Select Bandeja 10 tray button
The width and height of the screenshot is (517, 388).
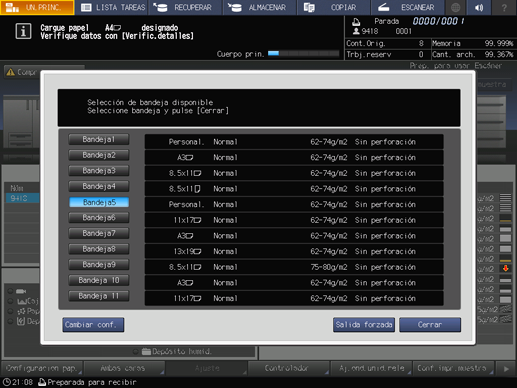99,280
